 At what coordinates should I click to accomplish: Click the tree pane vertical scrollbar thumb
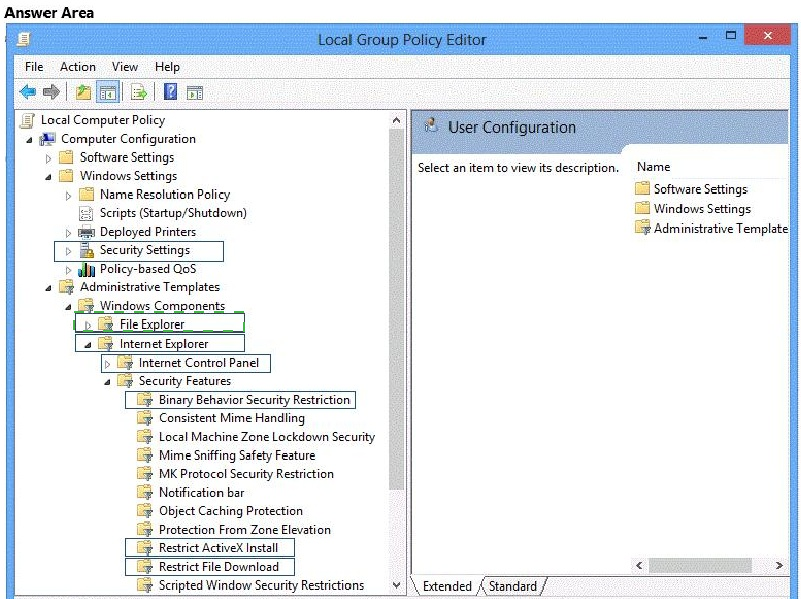tap(396, 309)
